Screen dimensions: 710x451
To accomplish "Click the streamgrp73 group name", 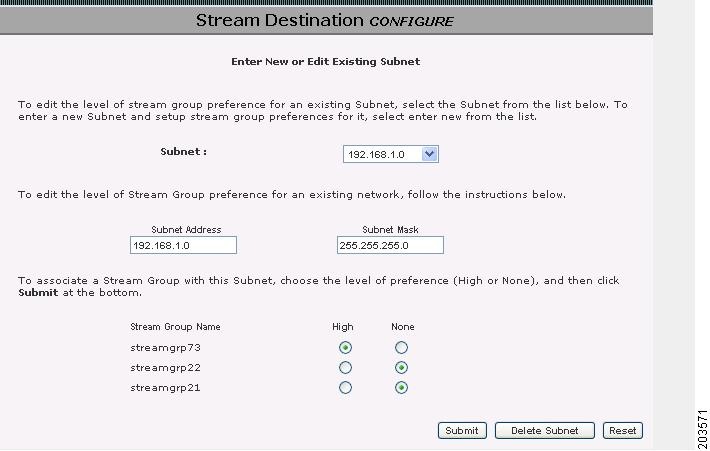I will point(165,348).
